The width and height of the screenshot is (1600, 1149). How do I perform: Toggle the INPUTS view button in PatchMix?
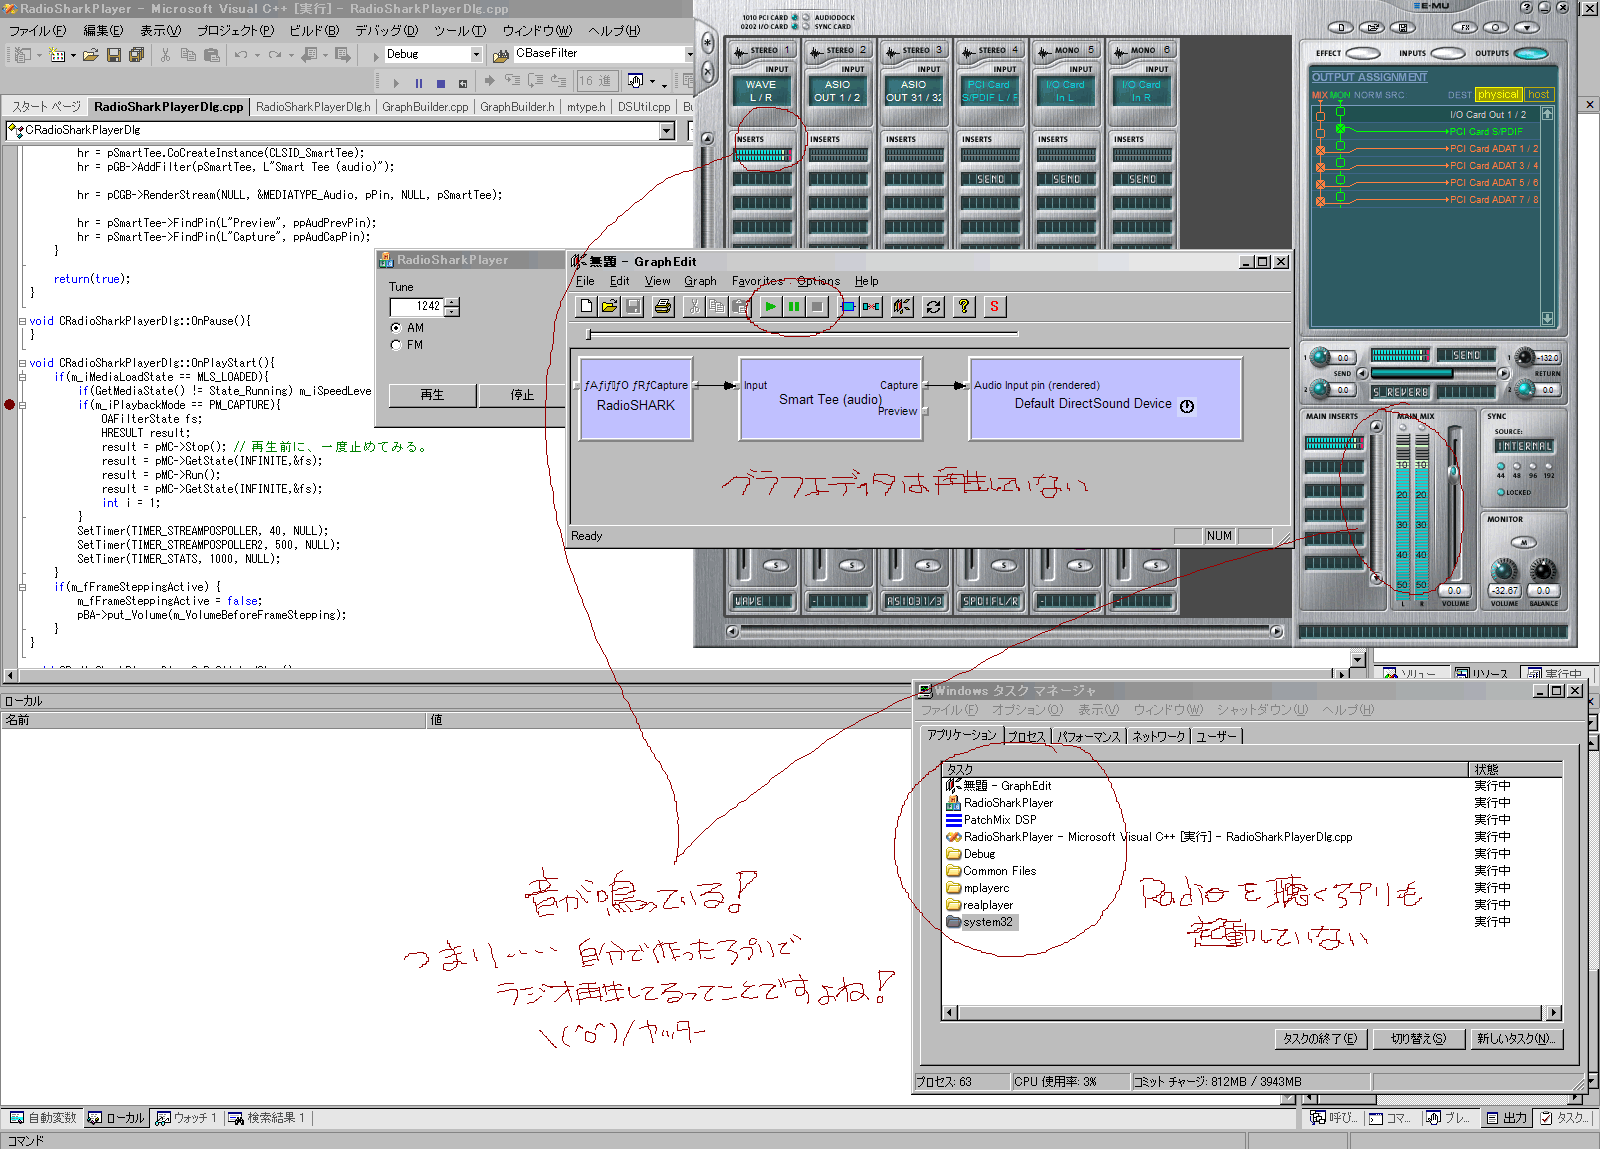click(x=1448, y=53)
